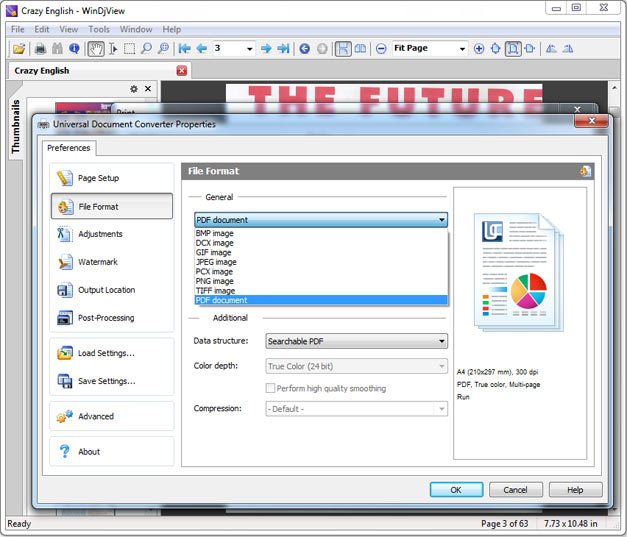The height and width of the screenshot is (537, 627).
Task: Toggle facing pages layout icon
Action: (x=360, y=49)
